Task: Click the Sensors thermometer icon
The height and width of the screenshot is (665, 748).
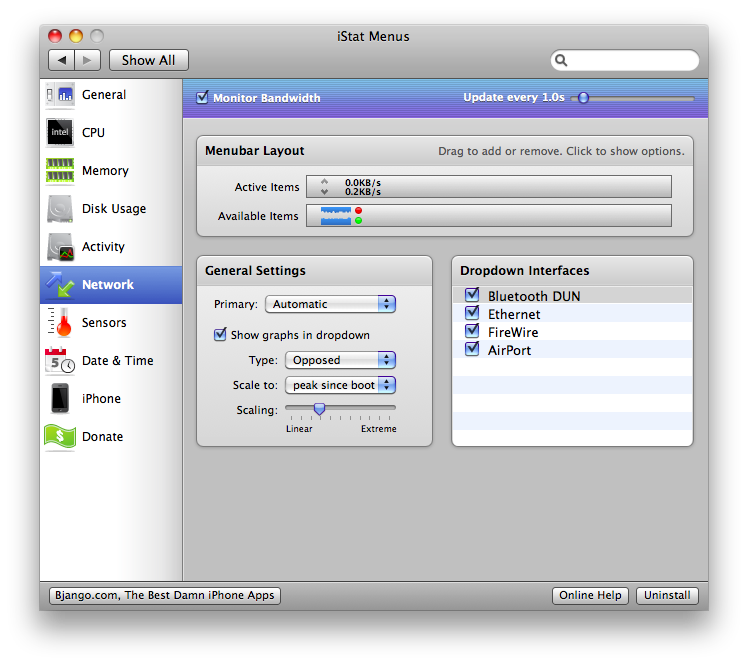Action: tap(60, 322)
